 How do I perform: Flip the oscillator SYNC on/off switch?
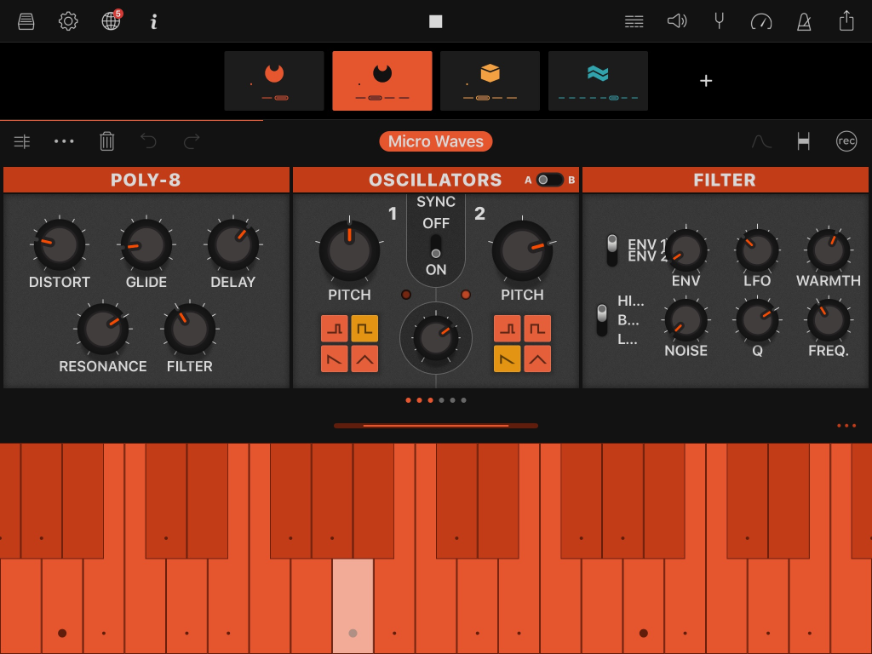coord(436,246)
